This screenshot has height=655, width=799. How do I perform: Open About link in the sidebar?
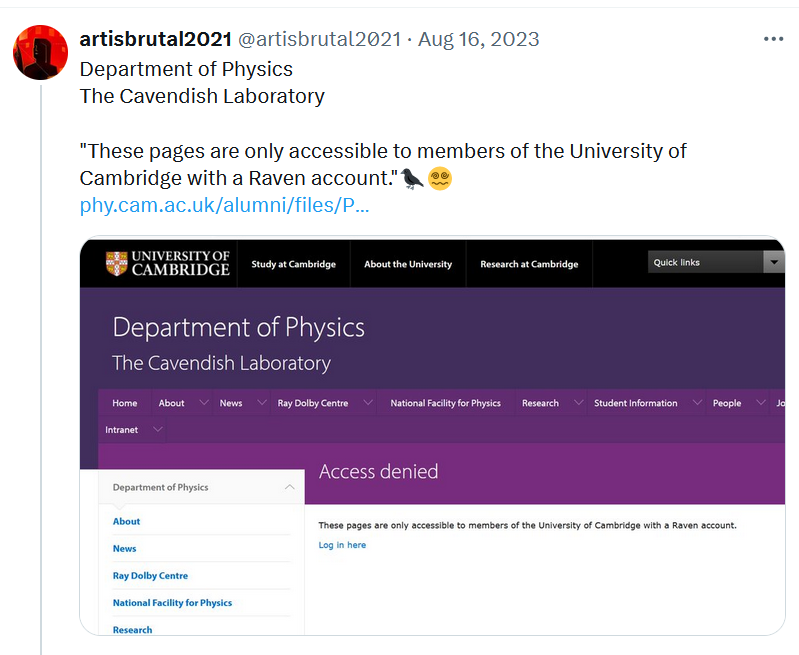[126, 521]
